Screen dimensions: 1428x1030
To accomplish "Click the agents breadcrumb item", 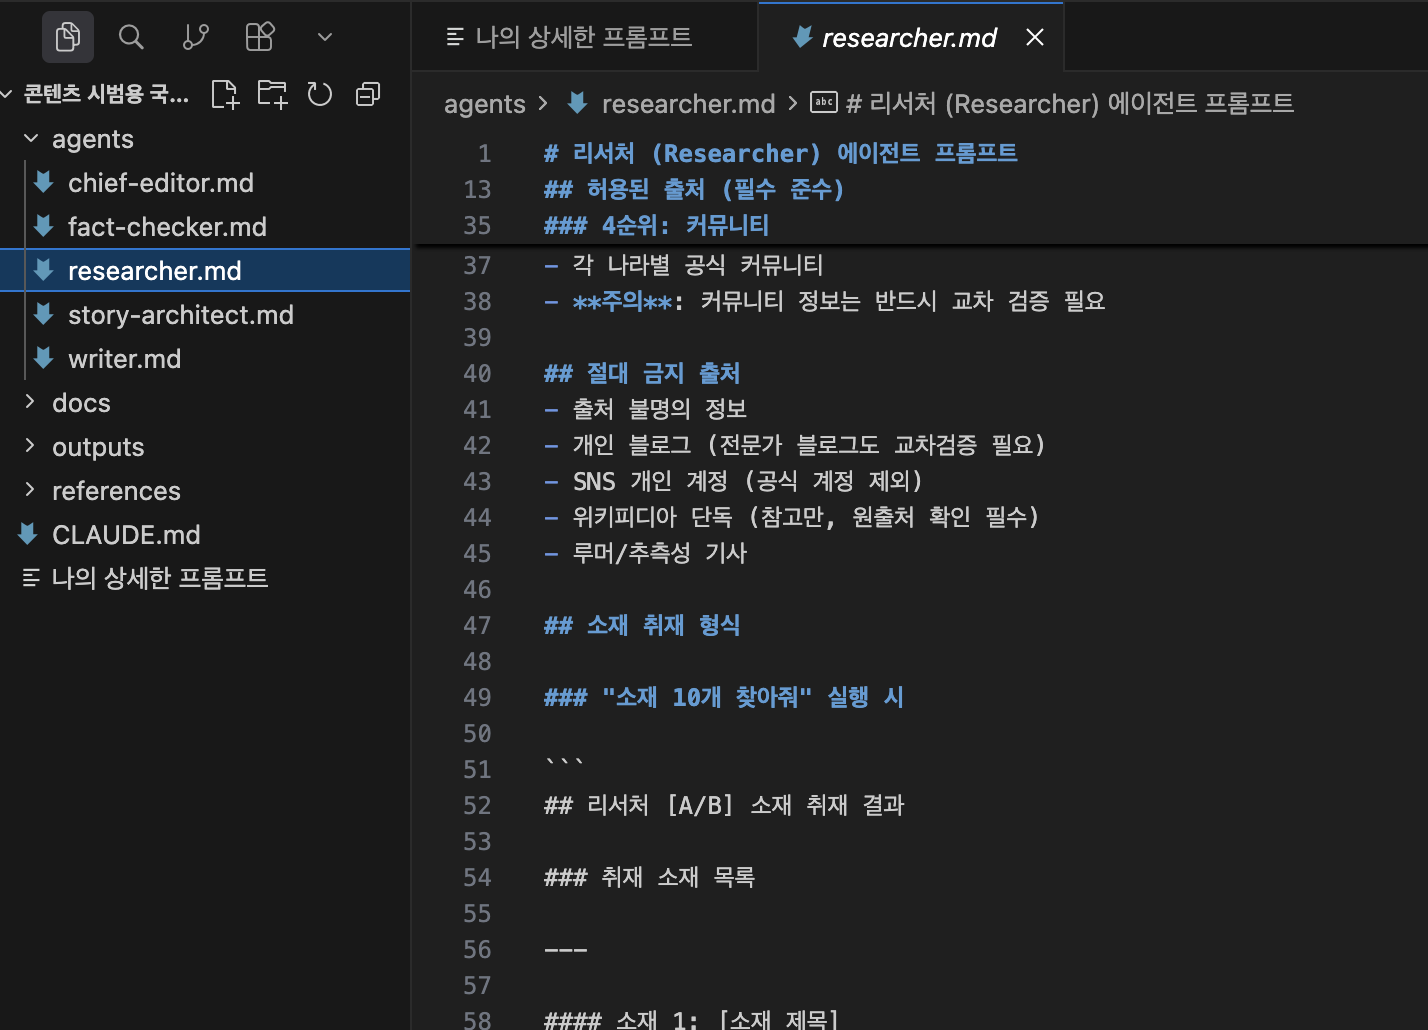I will 485,103.
